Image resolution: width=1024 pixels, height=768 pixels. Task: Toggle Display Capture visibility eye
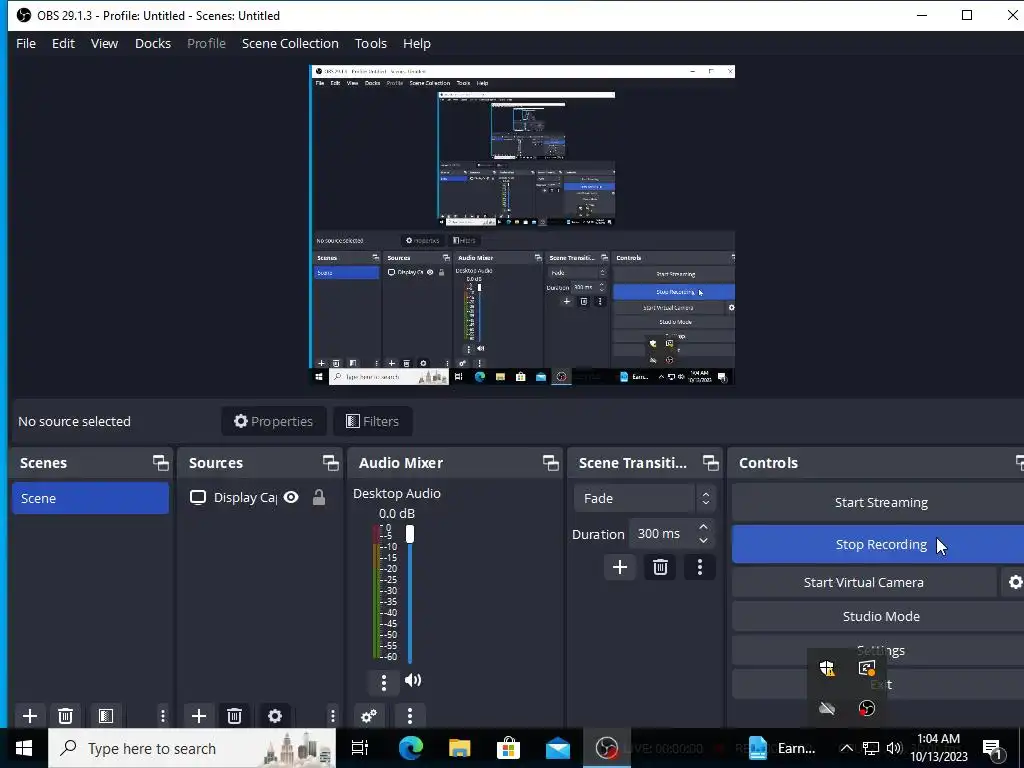click(291, 498)
